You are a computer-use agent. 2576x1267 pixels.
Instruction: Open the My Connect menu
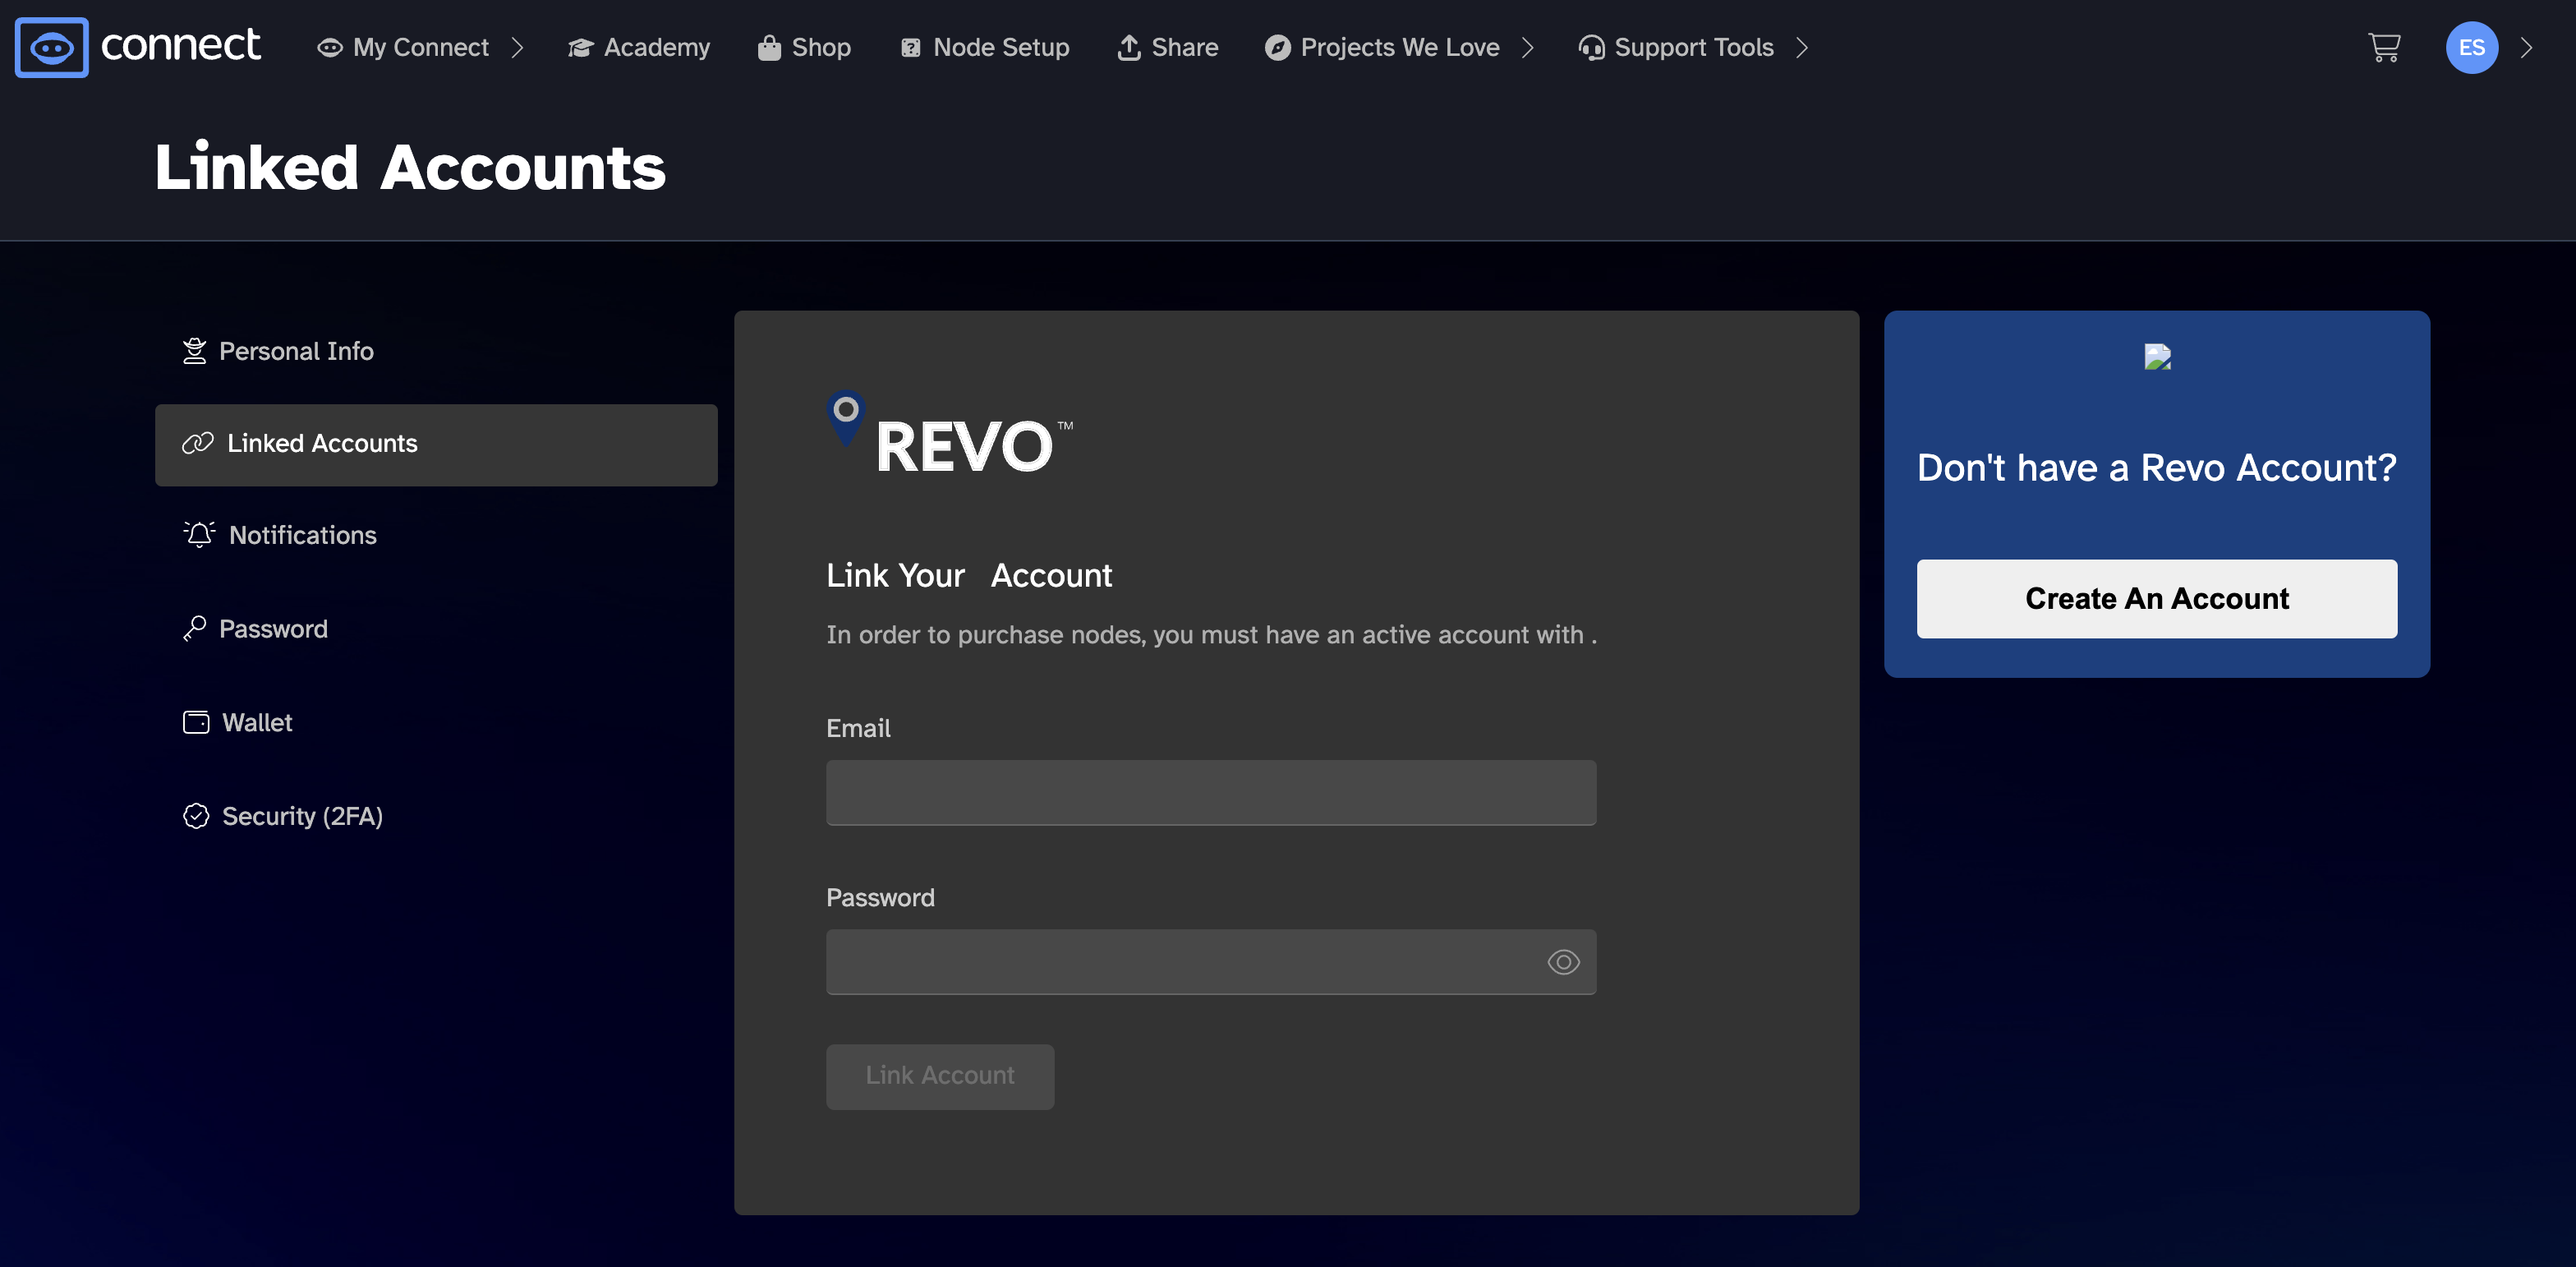click(420, 47)
